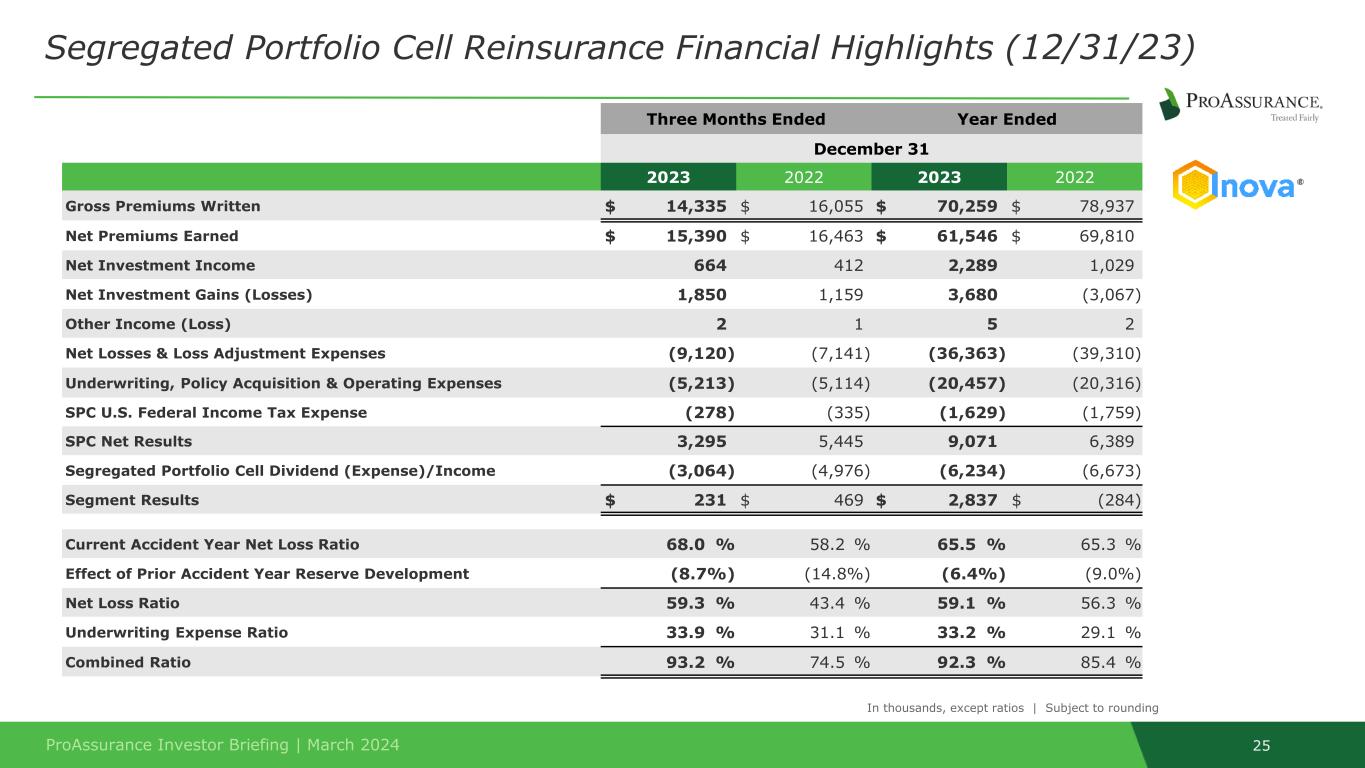Click the Net Investment Income row label
1365x768 pixels.
[x=160, y=266]
